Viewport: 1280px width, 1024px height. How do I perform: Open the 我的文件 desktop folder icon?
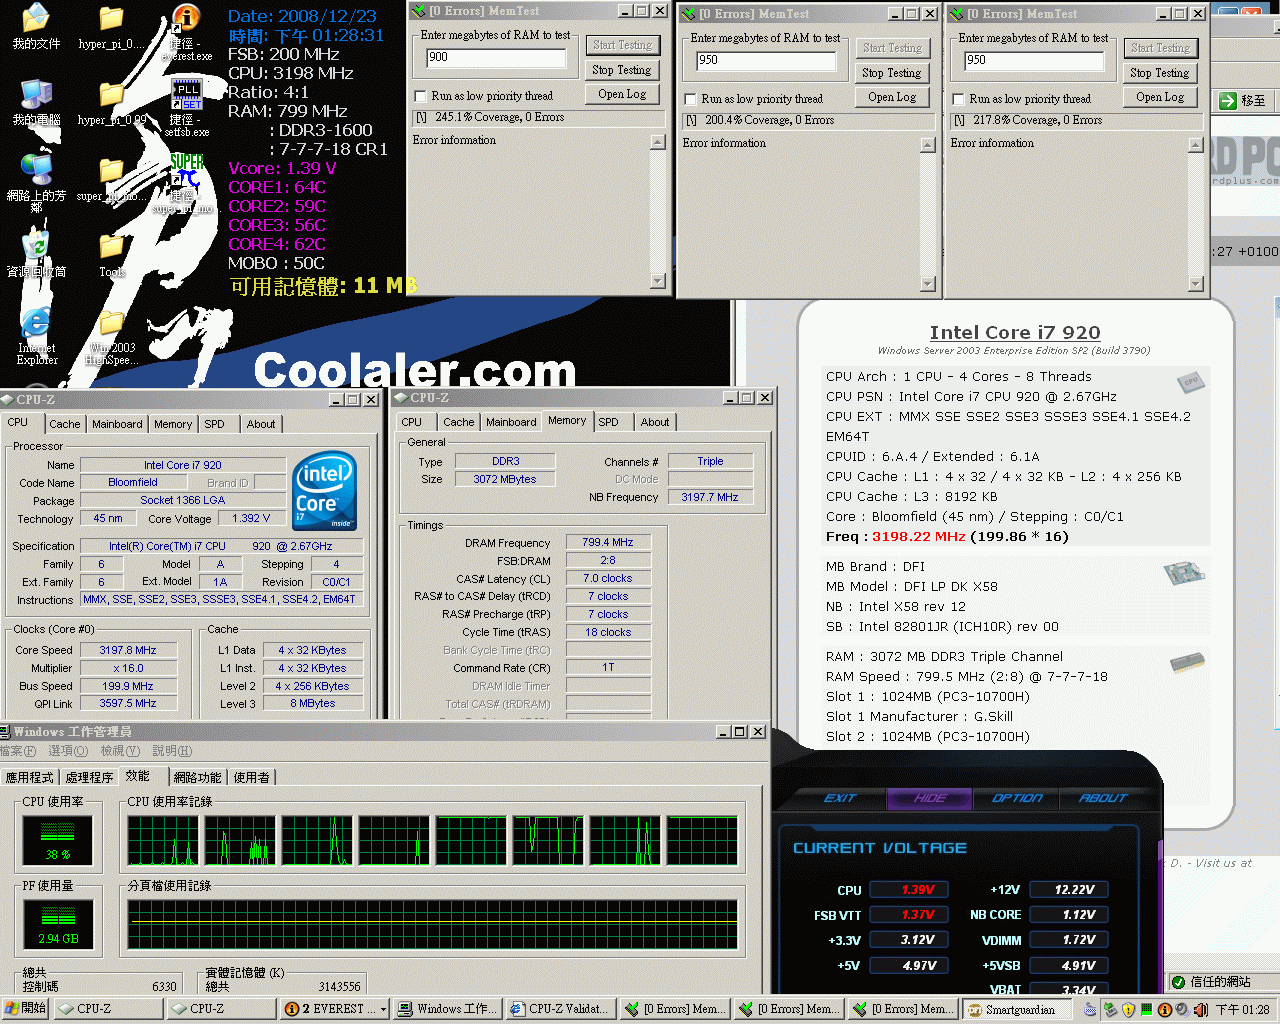coord(36,27)
